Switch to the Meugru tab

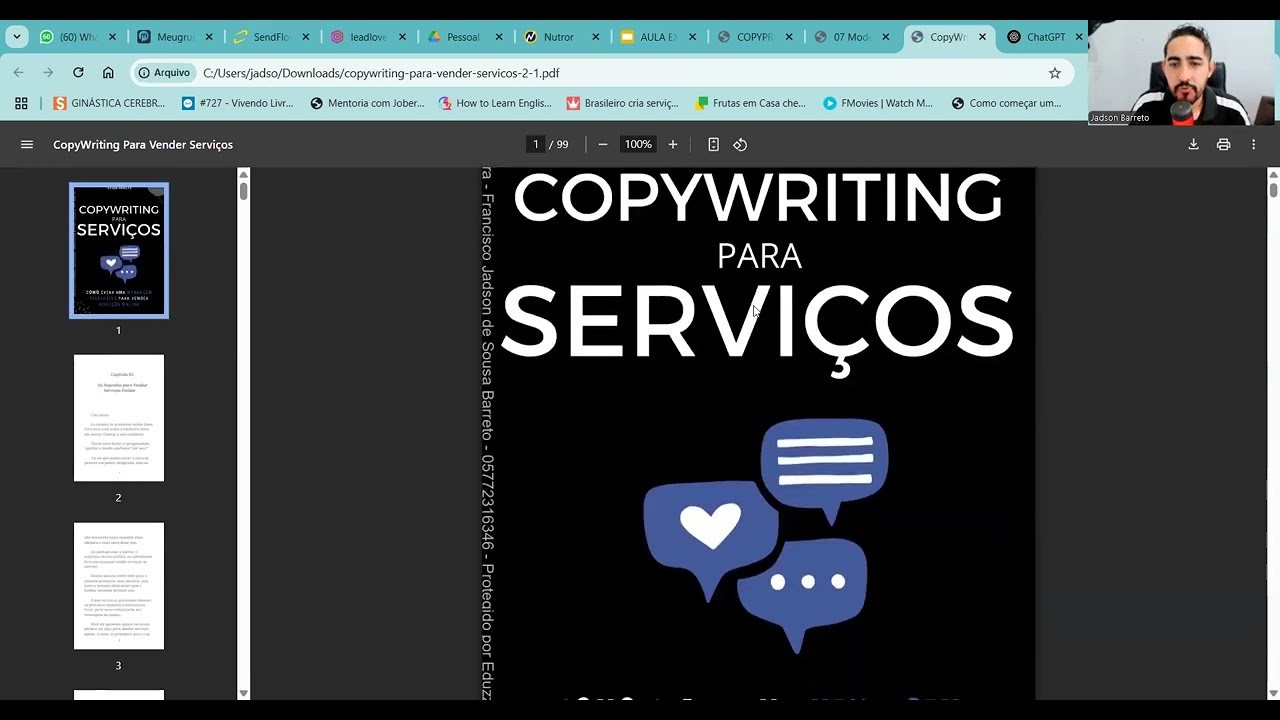pos(175,37)
